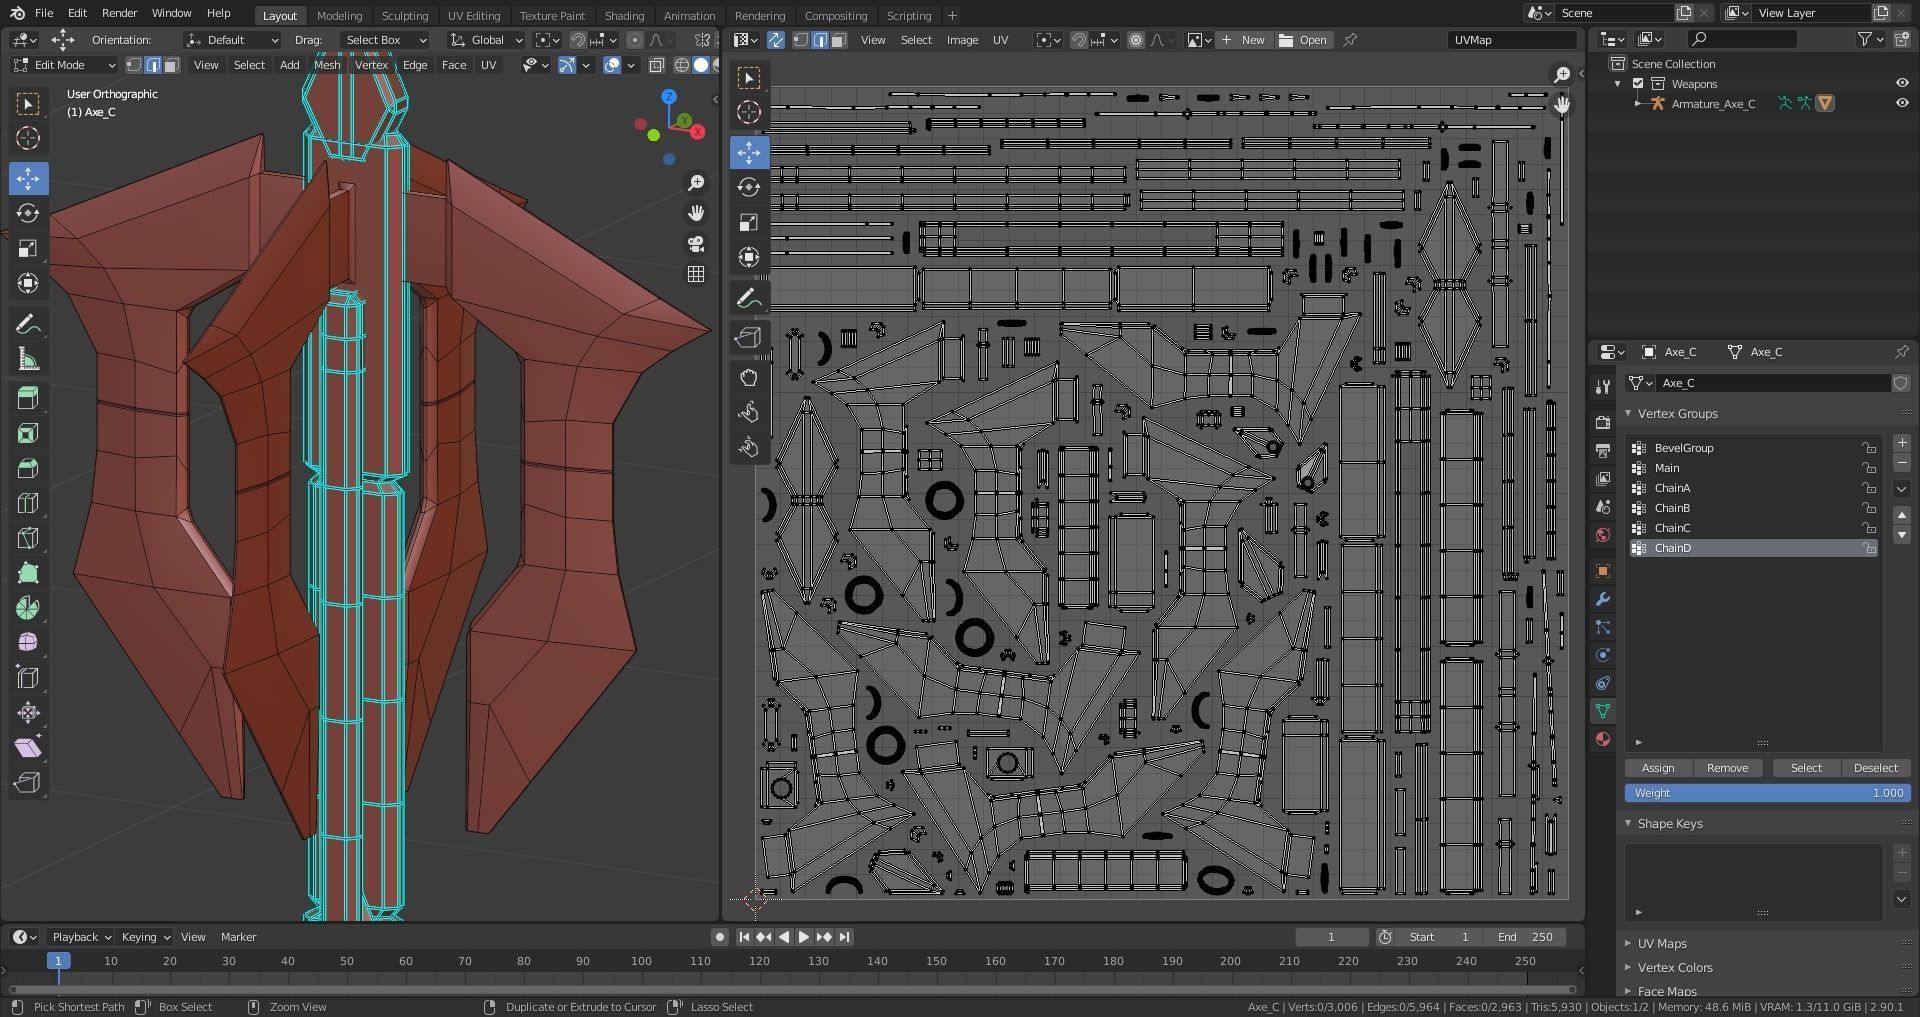Toggle lock on the ChainD vertex group
Image resolution: width=1920 pixels, height=1017 pixels.
coord(1868,548)
